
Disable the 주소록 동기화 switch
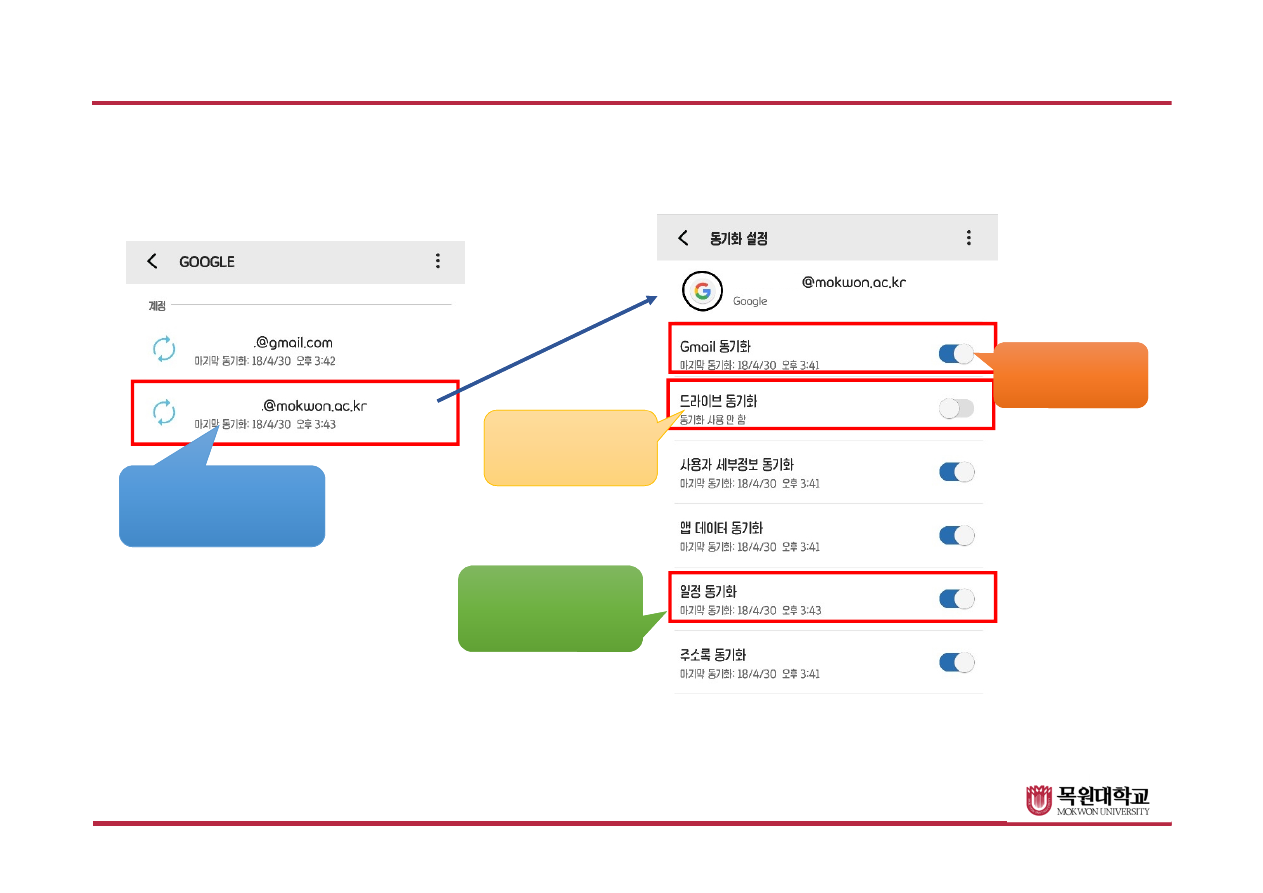click(x=956, y=662)
